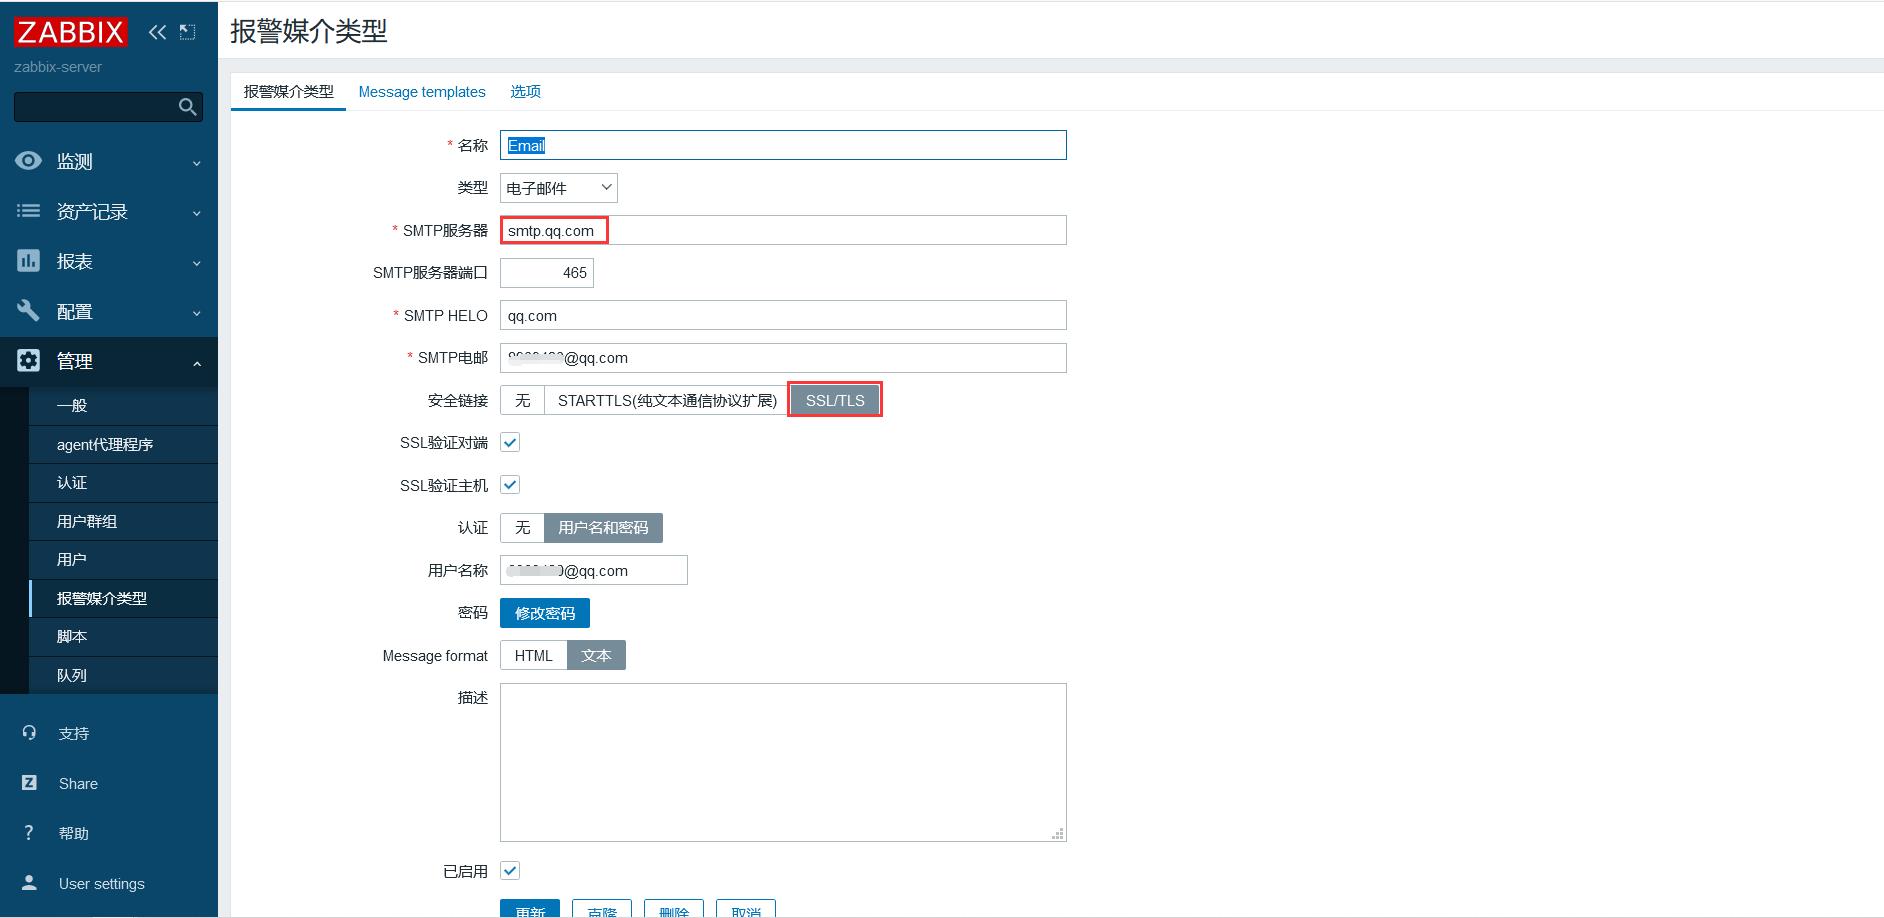This screenshot has width=1884, height=918.
Task: Click the 描述 text area
Action: pyautogui.click(x=783, y=762)
